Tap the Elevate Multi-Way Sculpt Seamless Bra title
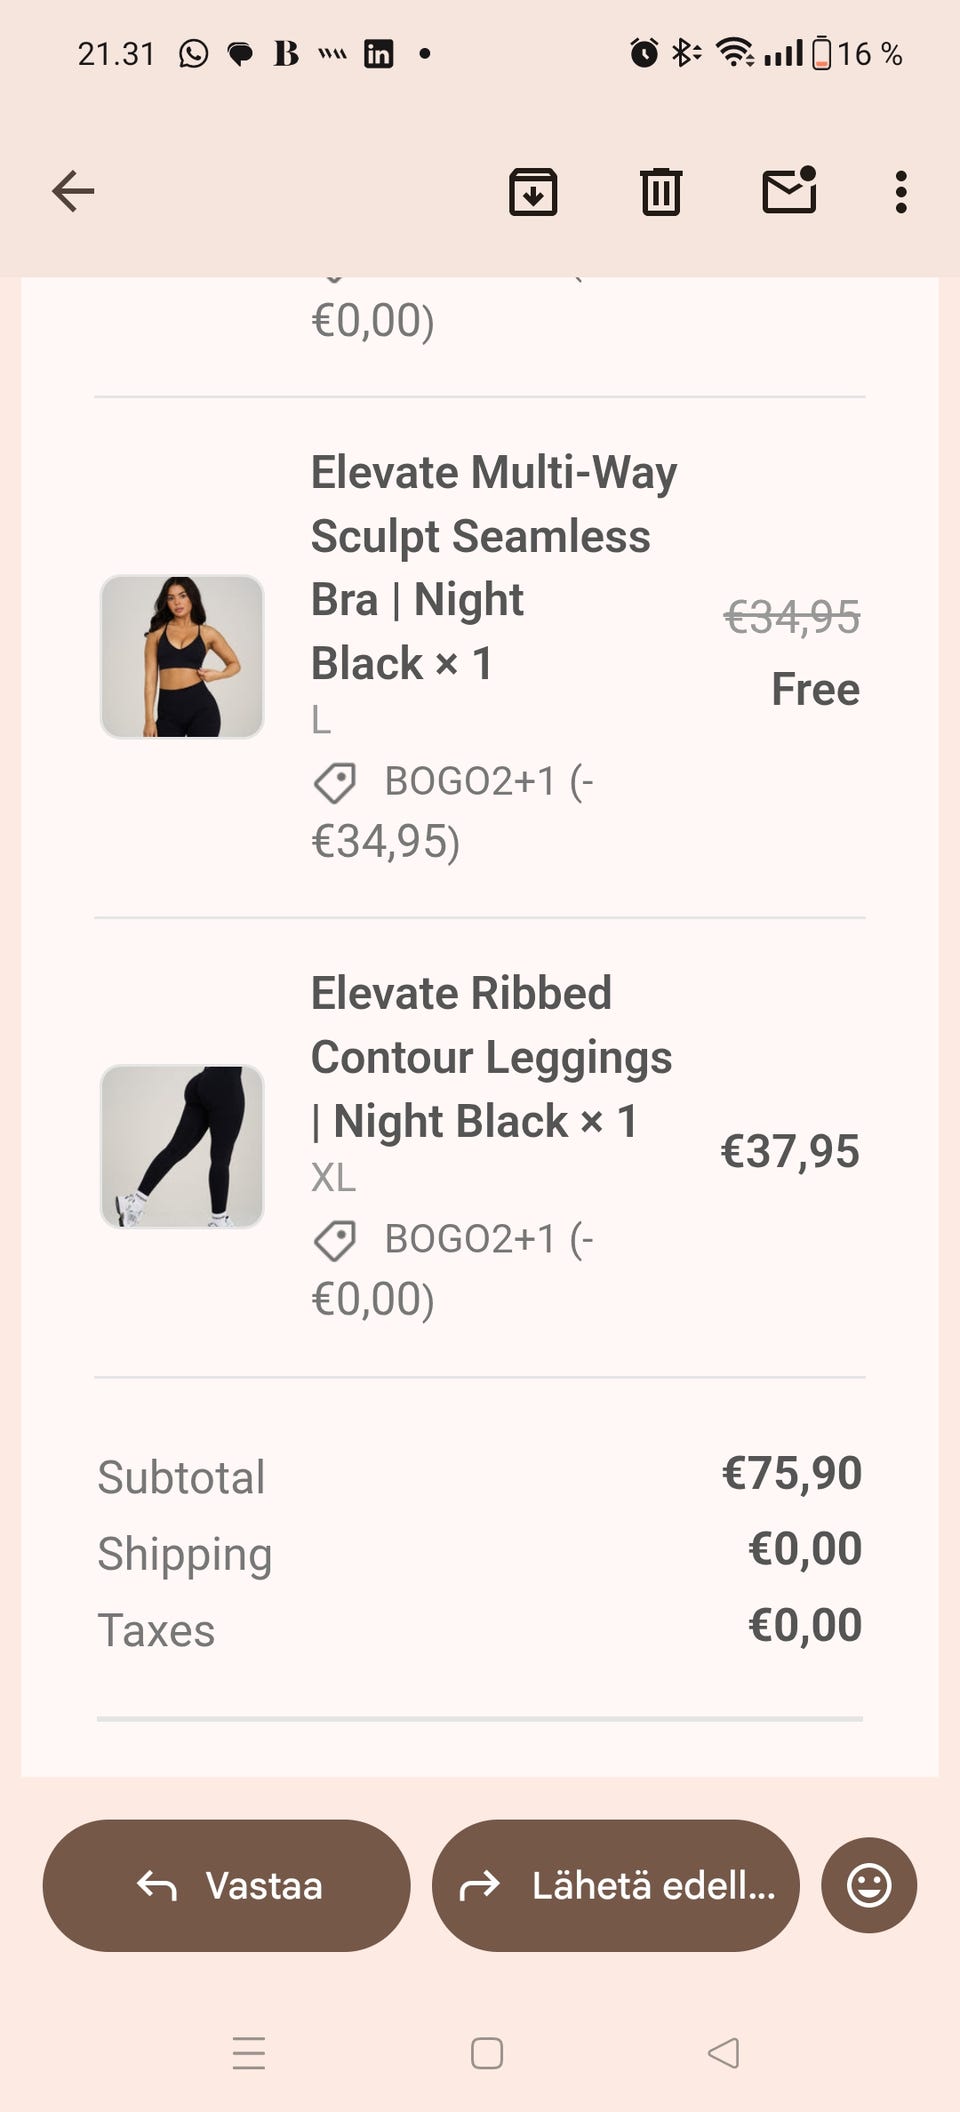The height and width of the screenshot is (2112, 960). [493, 567]
